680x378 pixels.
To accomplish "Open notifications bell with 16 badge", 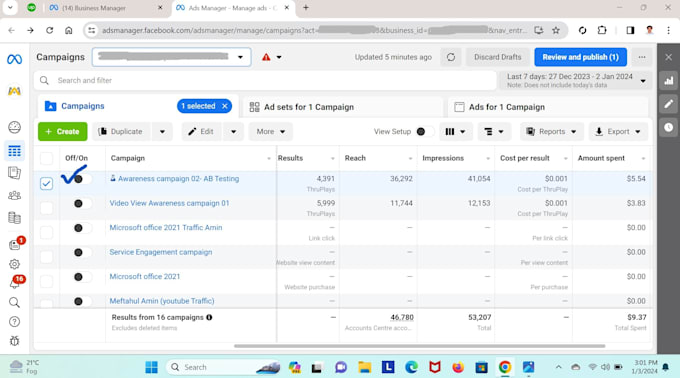I will tap(15, 283).
